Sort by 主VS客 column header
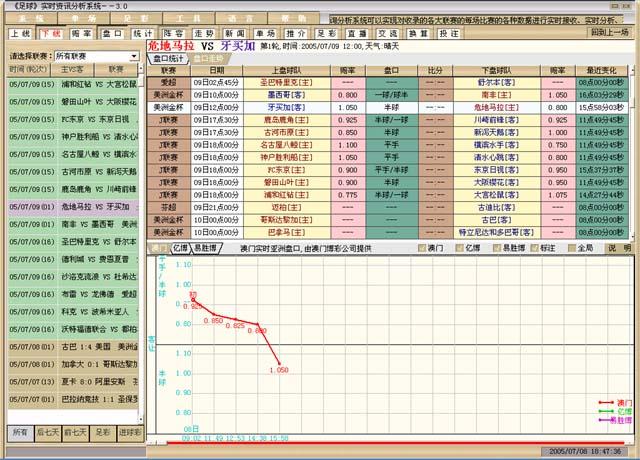 72,70
